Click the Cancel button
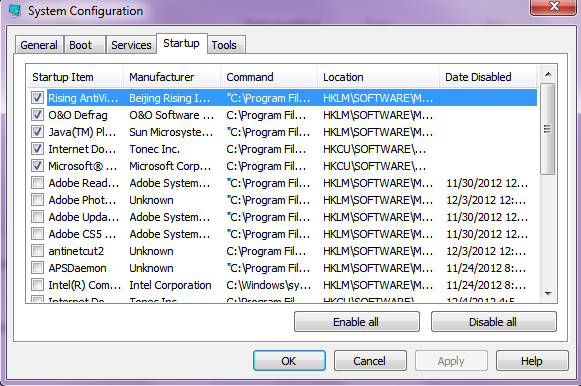The image size is (581, 386). (370, 360)
